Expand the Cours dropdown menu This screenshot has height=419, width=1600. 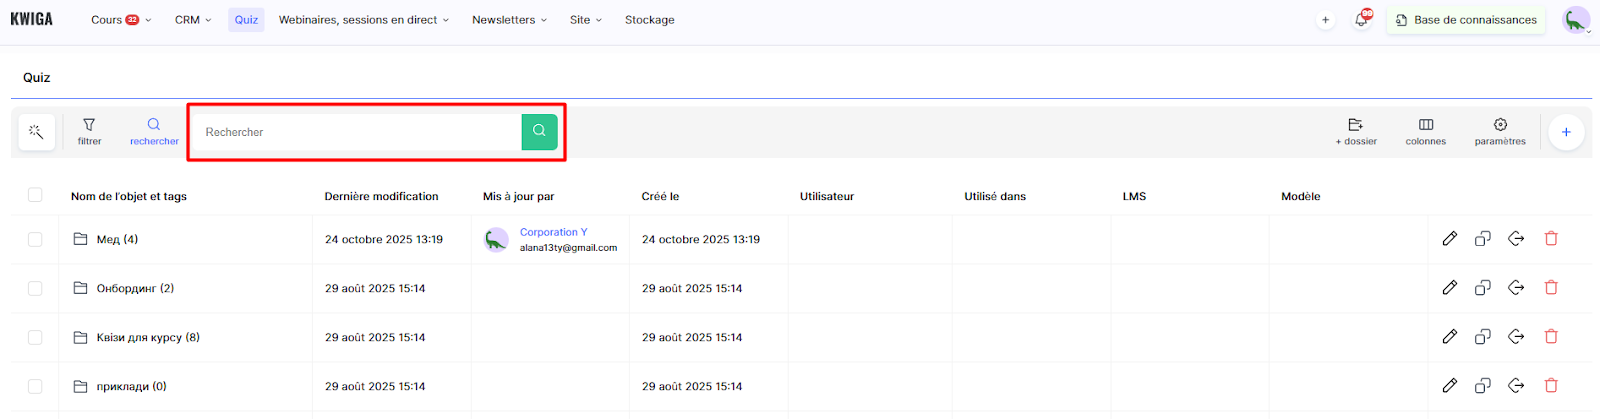pos(121,20)
